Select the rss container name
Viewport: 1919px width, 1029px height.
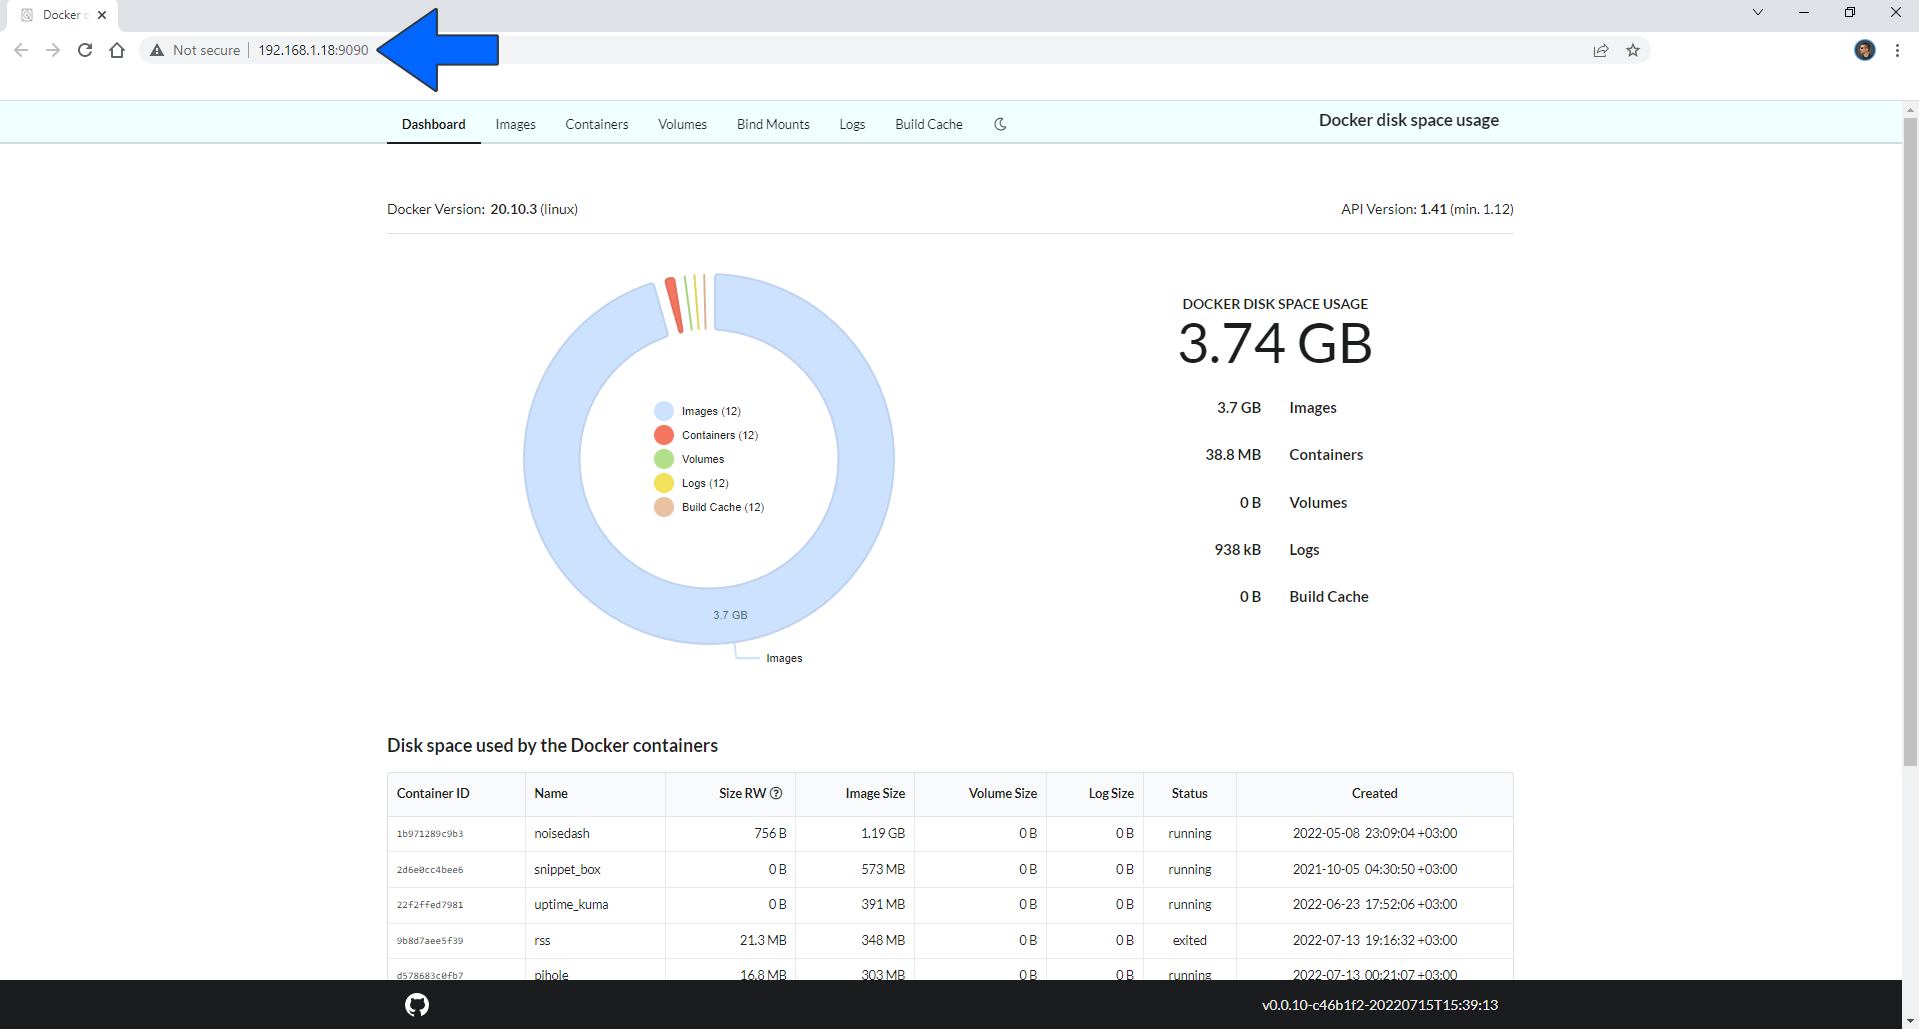(542, 940)
